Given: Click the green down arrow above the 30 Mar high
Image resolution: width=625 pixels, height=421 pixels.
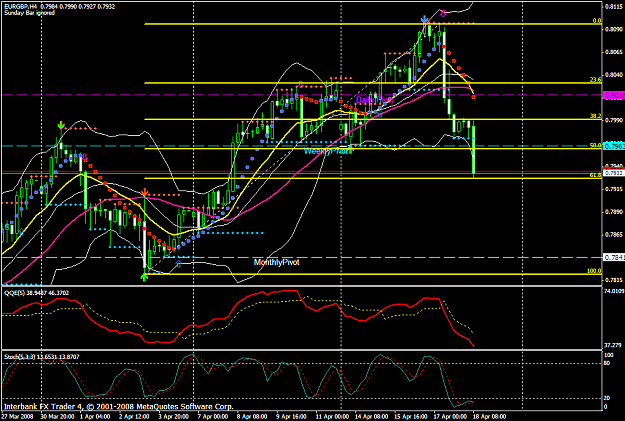Looking at the screenshot, I should click(61, 125).
